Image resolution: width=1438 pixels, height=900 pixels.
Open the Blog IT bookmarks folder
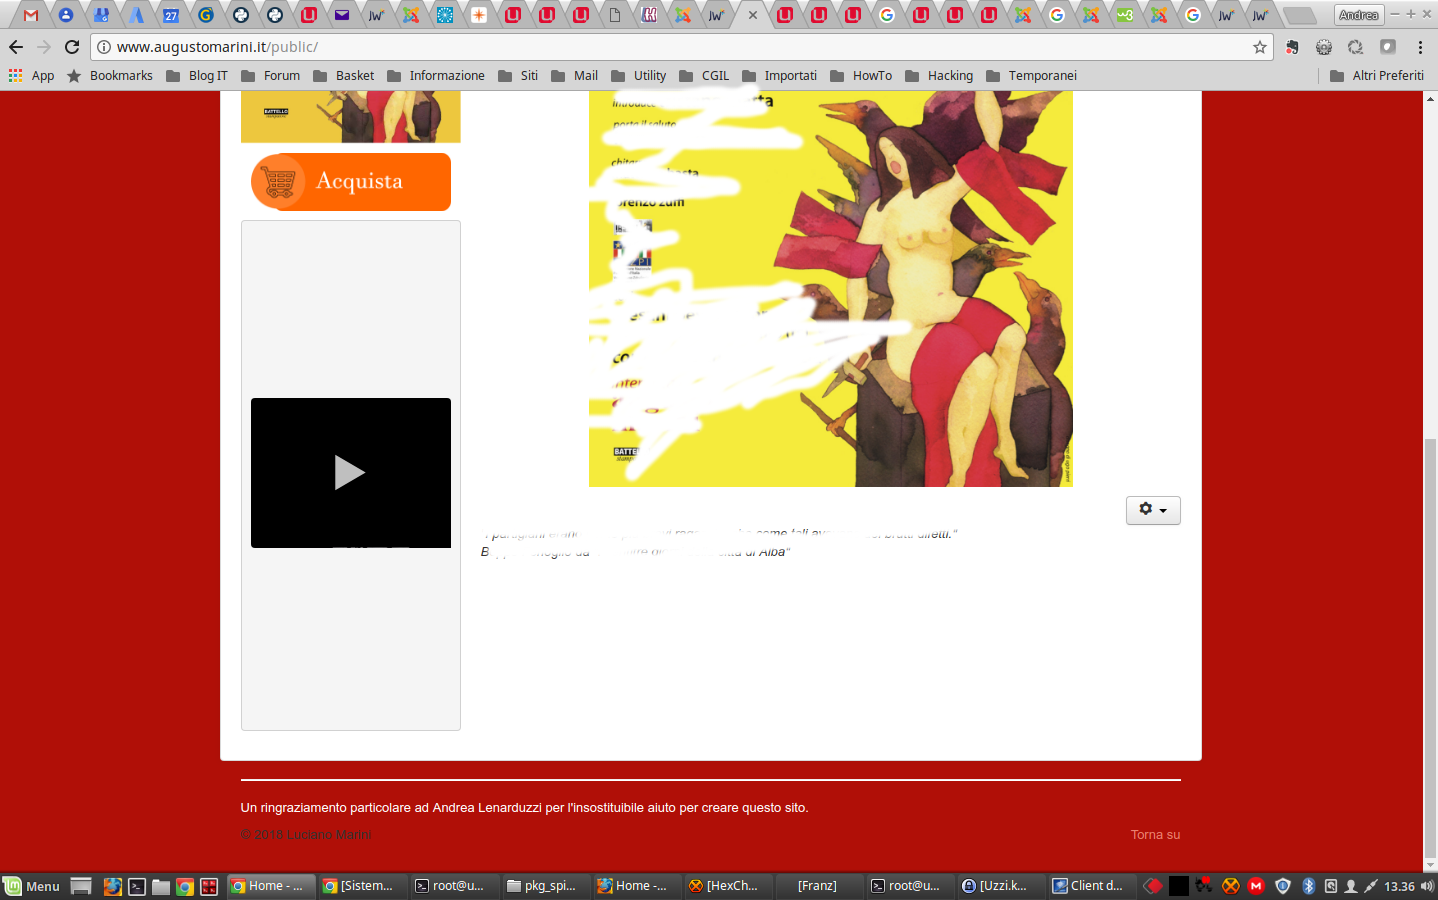tap(197, 76)
